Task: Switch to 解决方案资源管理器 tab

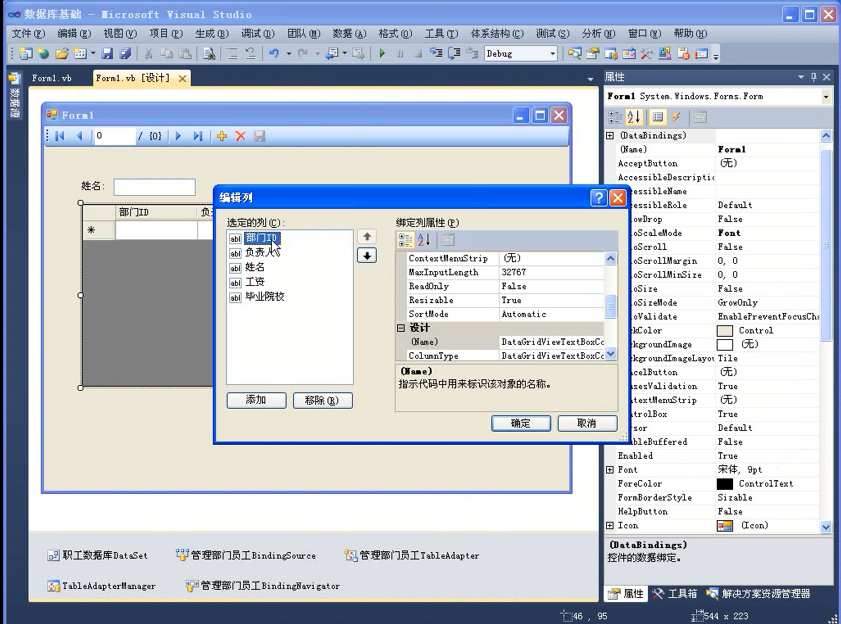Action: (x=759, y=593)
